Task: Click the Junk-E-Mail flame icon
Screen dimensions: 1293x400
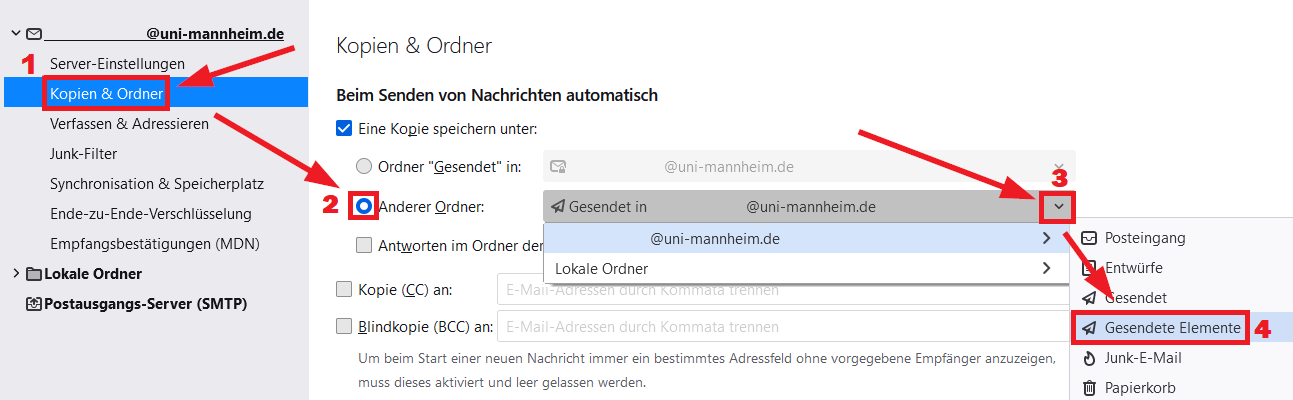Action: (1089, 358)
